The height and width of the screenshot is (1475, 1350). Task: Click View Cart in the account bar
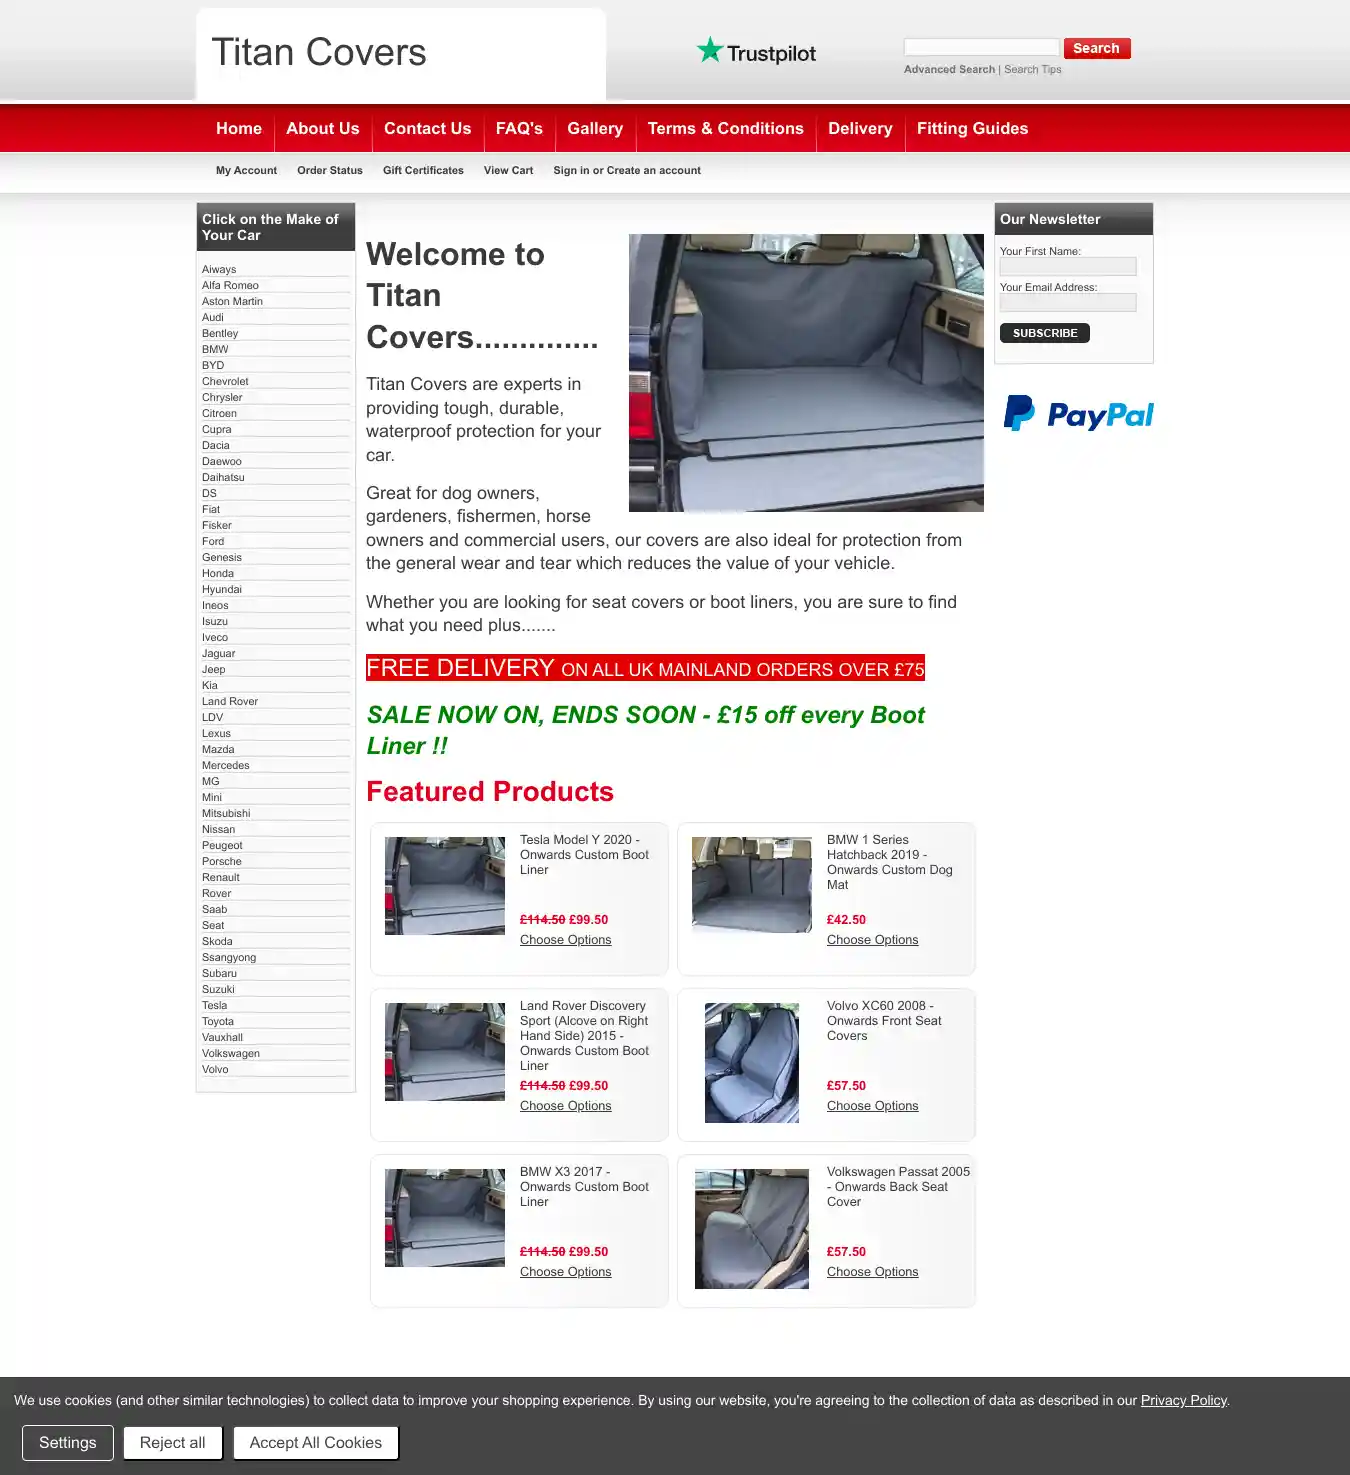coord(508,171)
